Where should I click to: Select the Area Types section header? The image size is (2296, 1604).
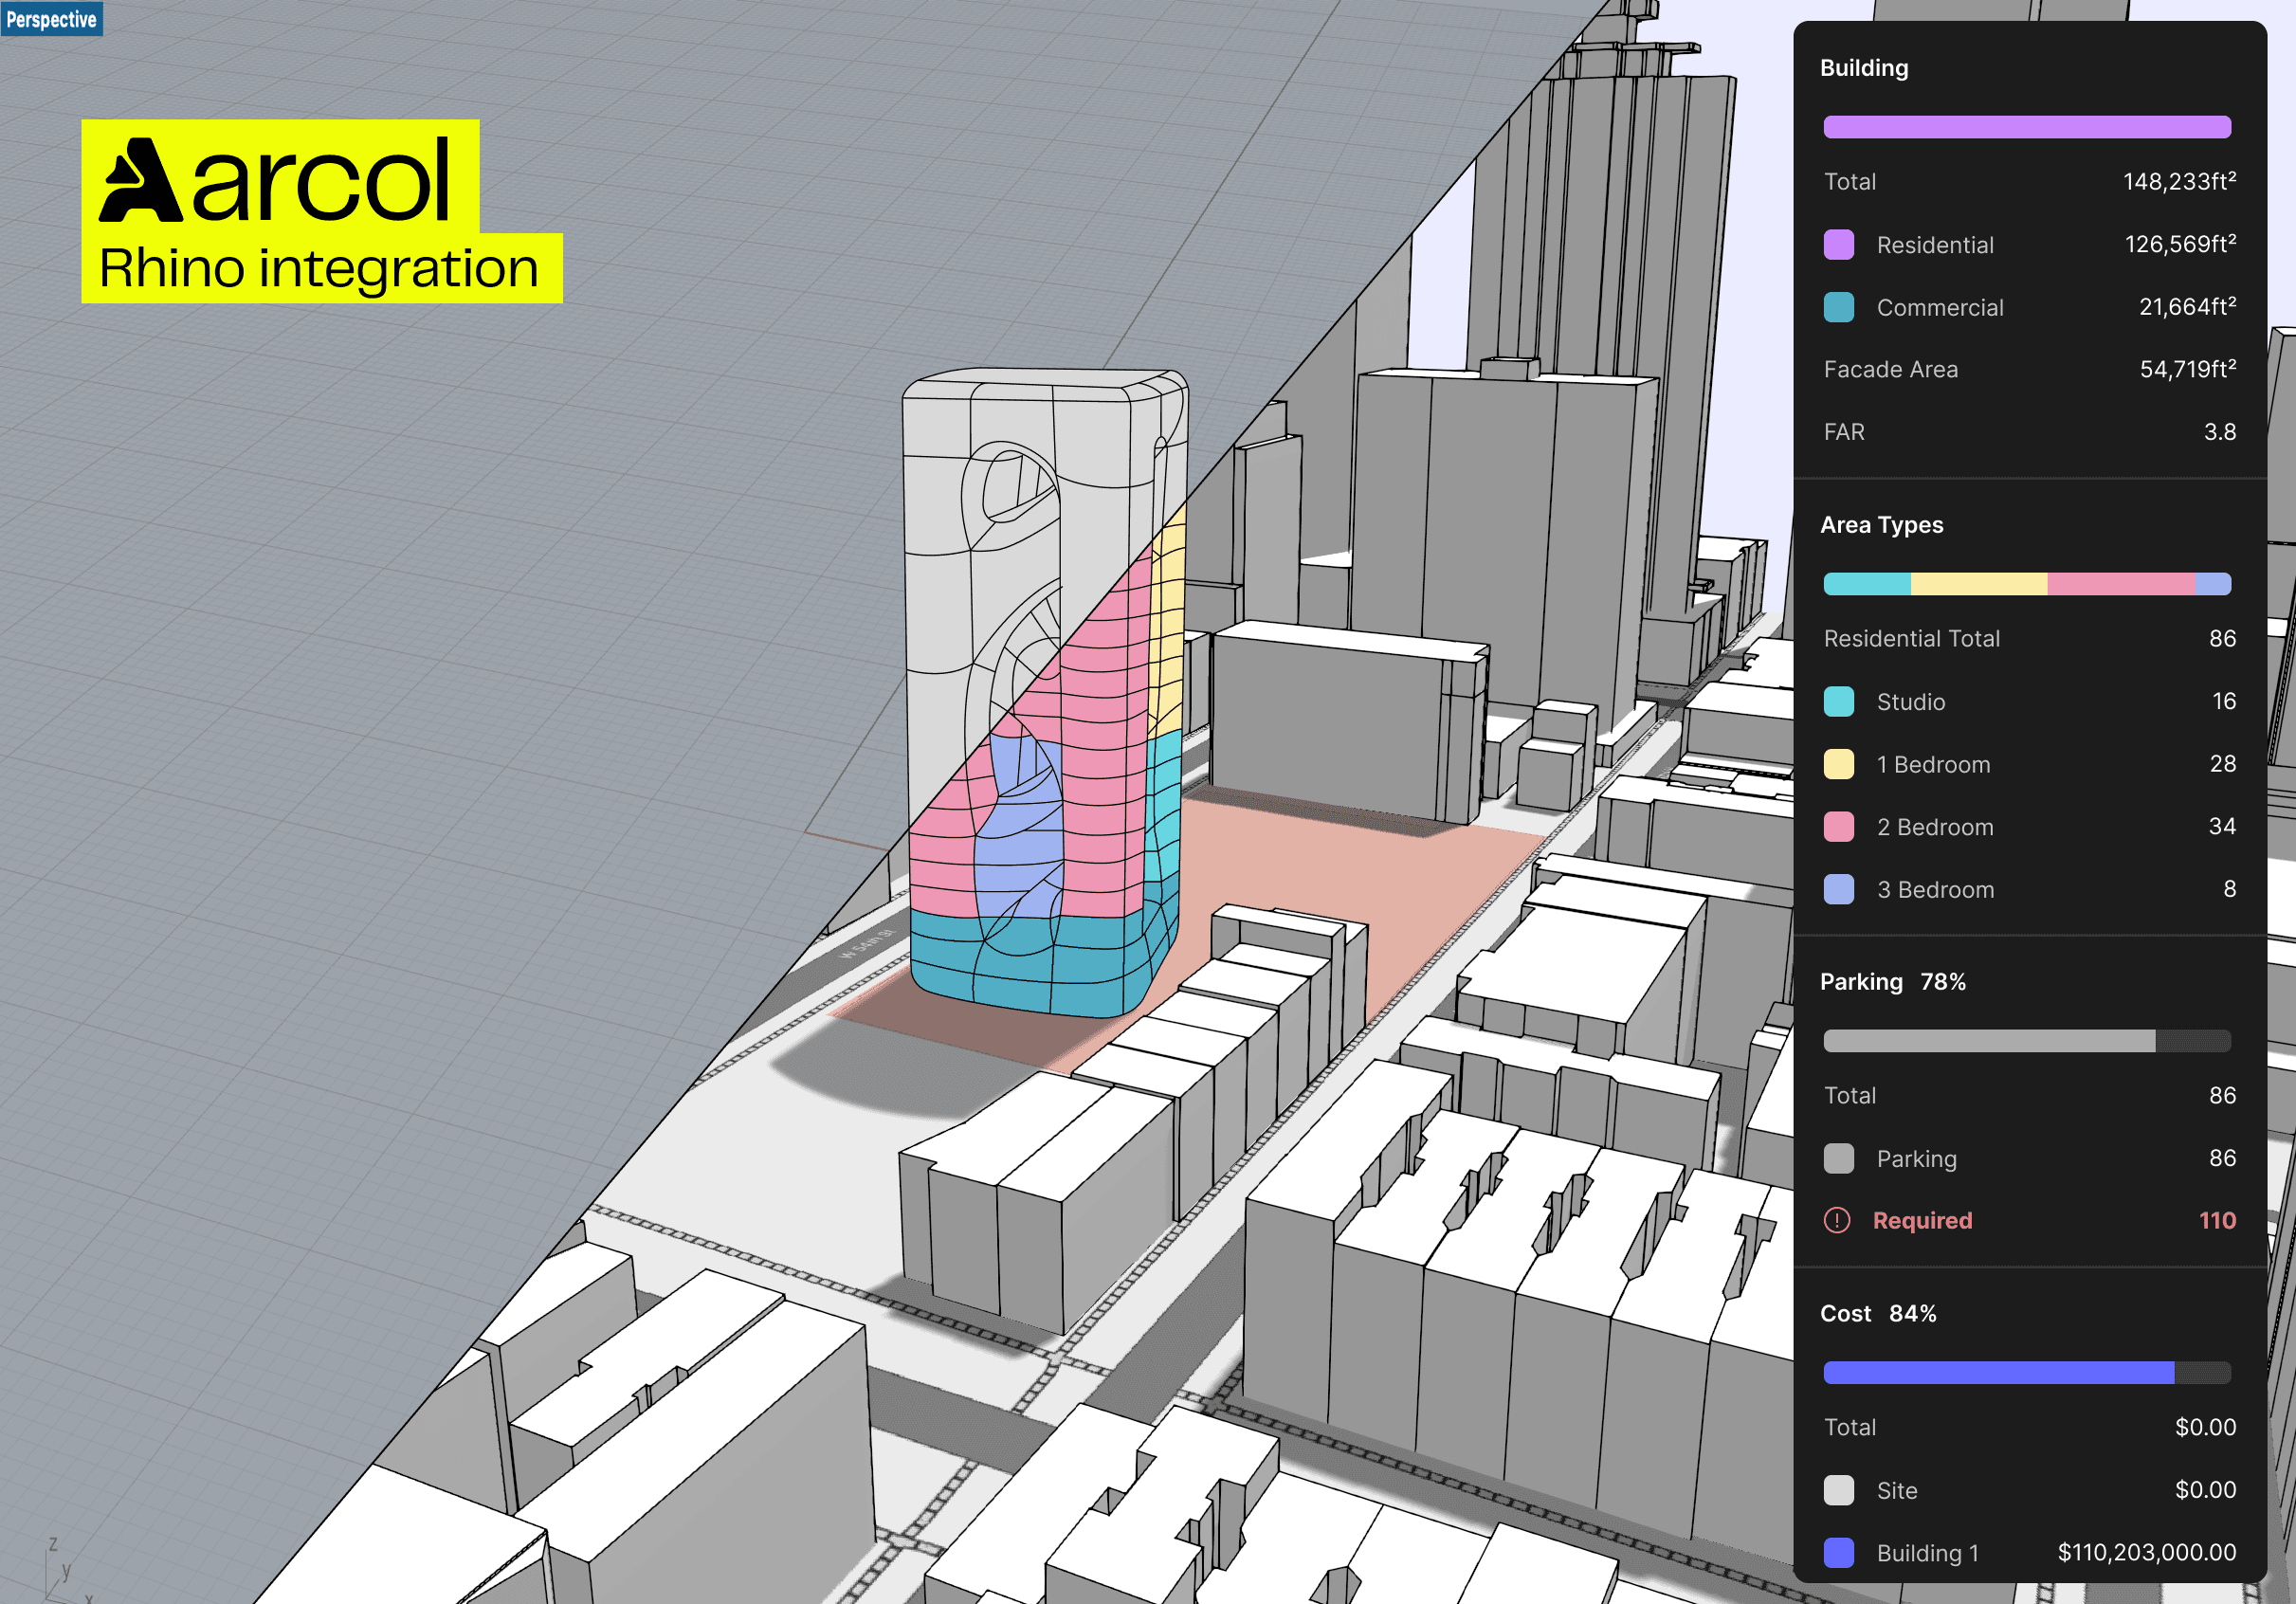[1881, 525]
